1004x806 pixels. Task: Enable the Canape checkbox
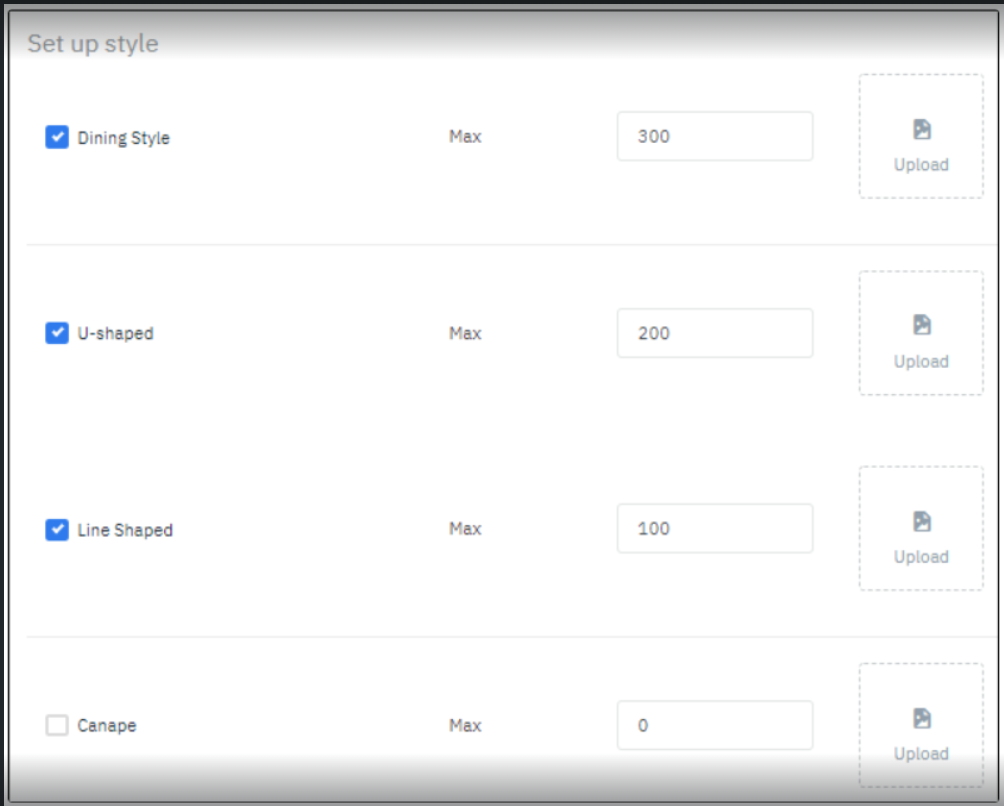pyautogui.click(x=57, y=725)
